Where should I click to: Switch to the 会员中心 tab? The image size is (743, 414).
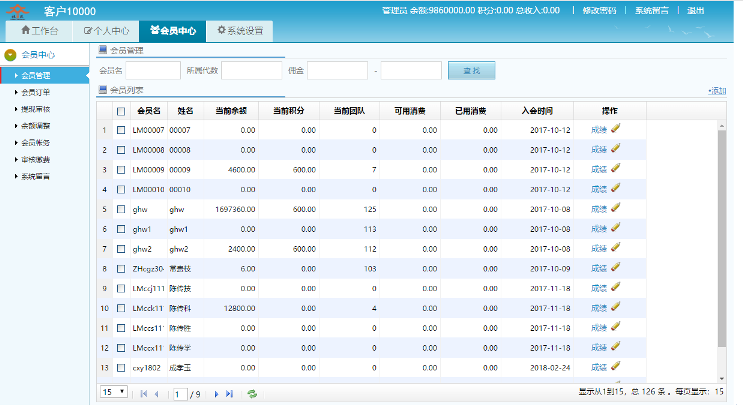coord(173,31)
